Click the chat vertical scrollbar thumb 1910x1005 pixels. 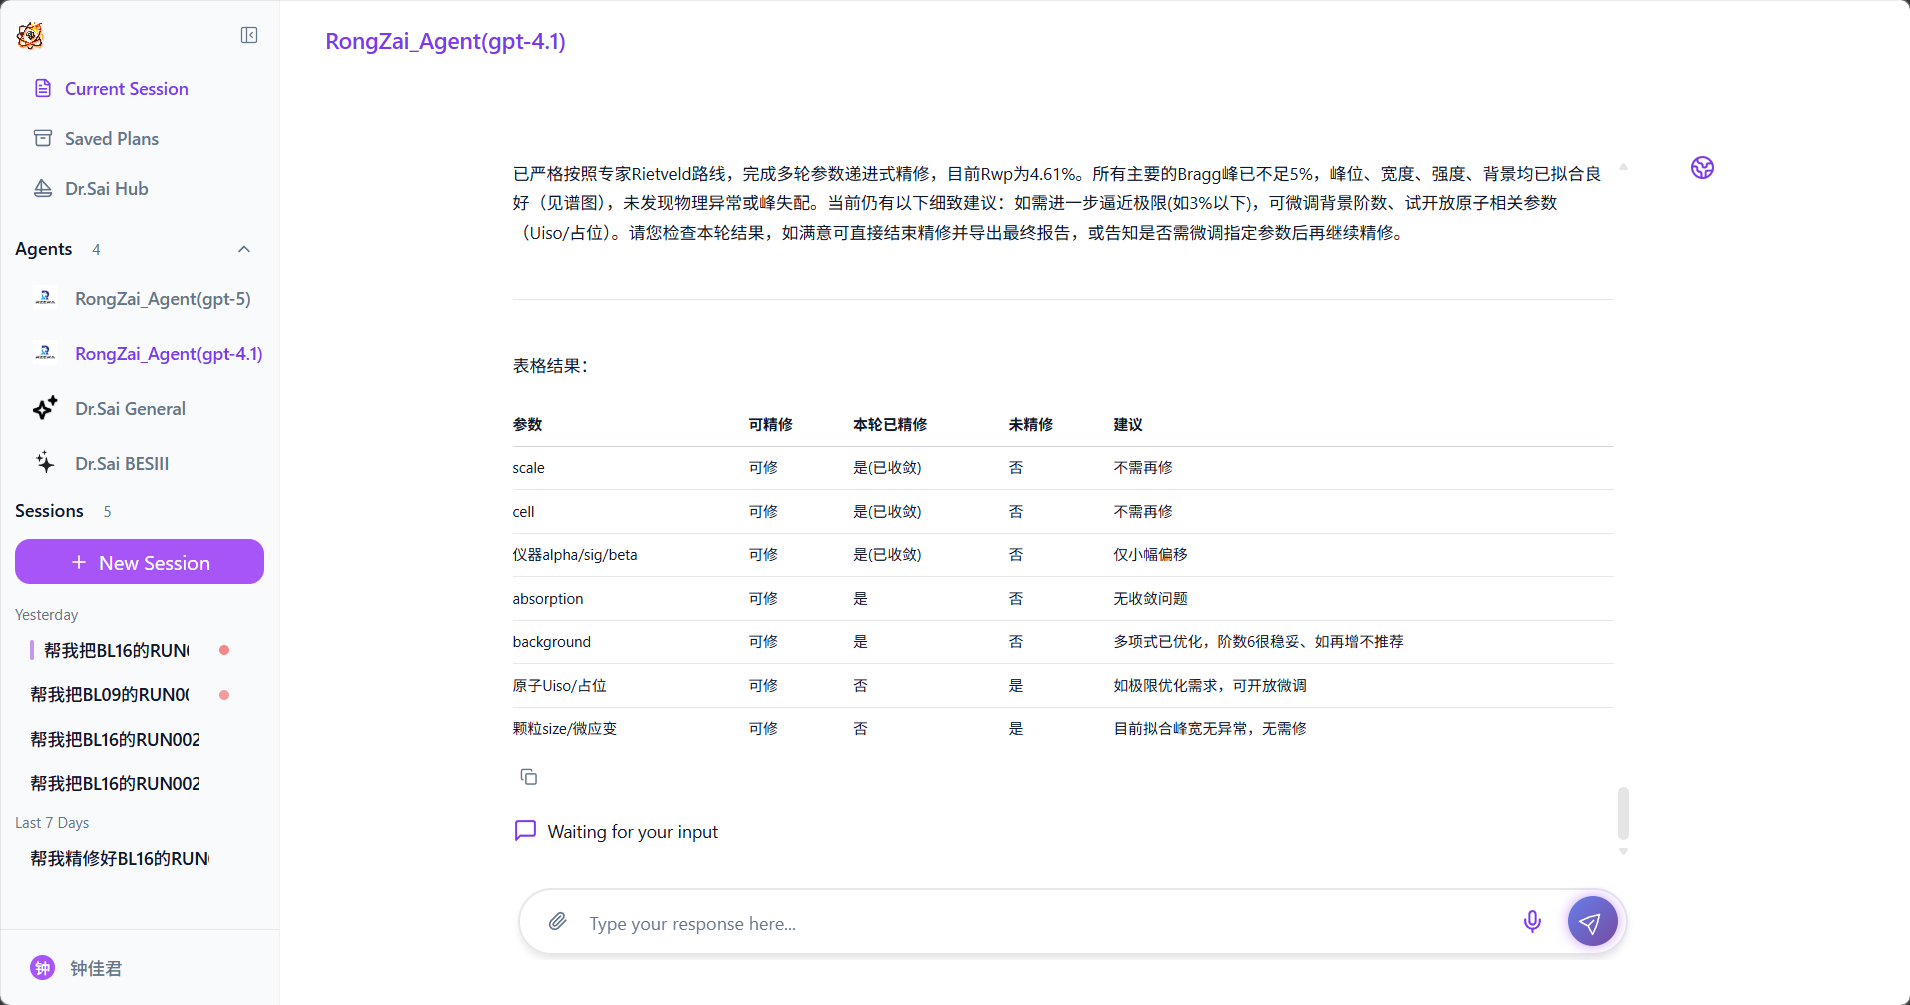[1623, 813]
